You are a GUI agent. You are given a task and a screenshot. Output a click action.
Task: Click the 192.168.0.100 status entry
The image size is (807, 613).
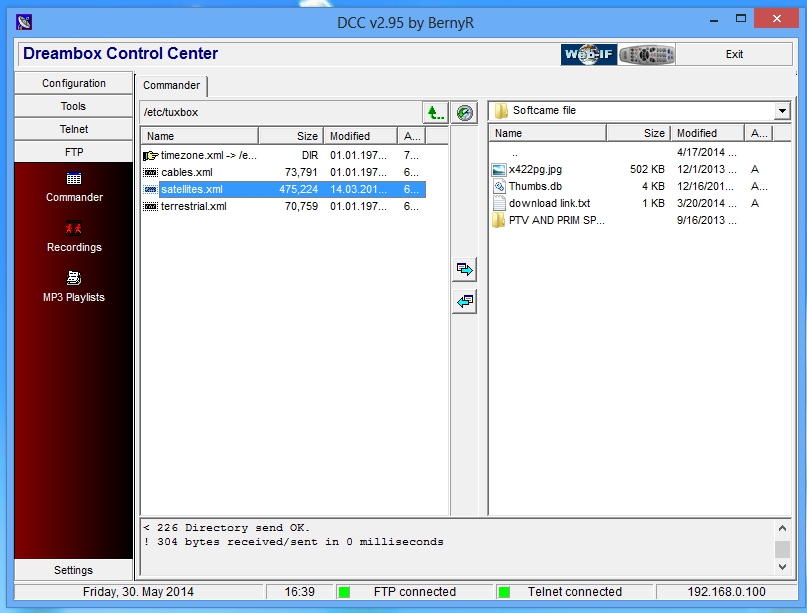point(726,592)
